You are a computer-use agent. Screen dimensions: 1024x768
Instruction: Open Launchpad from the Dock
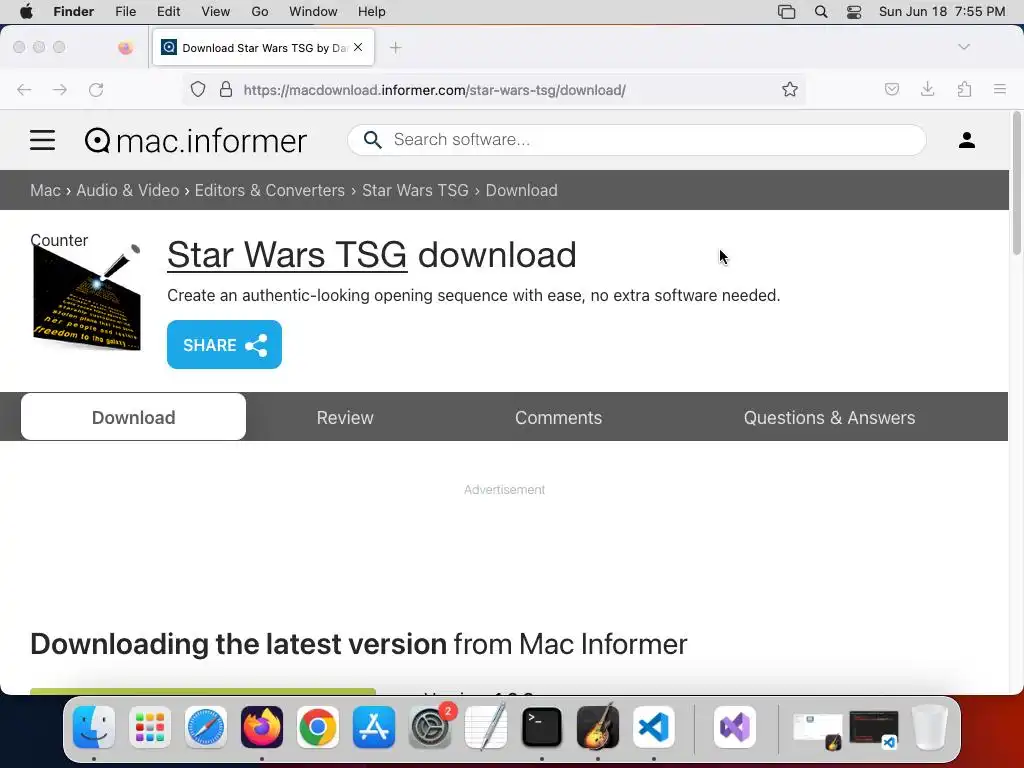click(150, 727)
